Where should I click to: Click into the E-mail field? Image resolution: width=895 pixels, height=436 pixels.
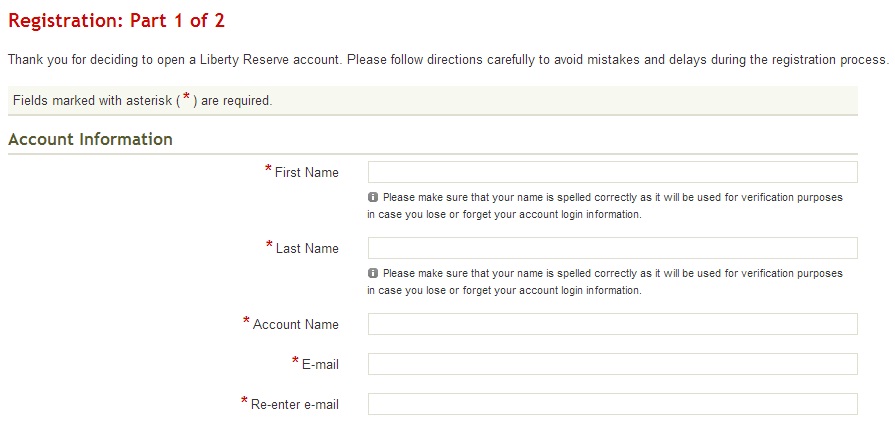612,364
